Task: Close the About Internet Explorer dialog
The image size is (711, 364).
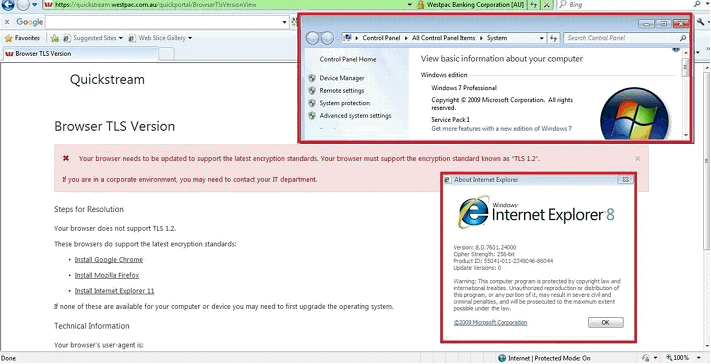Action: point(625,180)
